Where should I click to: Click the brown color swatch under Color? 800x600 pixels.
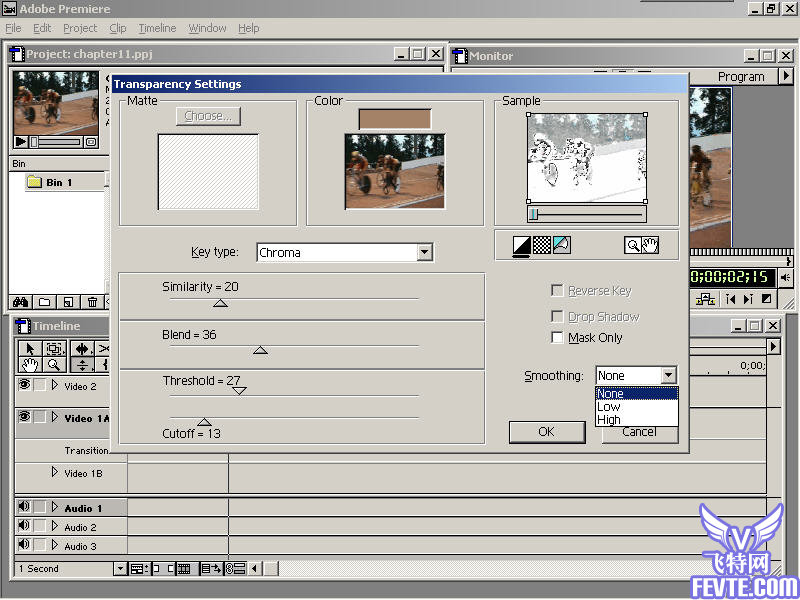click(x=395, y=119)
